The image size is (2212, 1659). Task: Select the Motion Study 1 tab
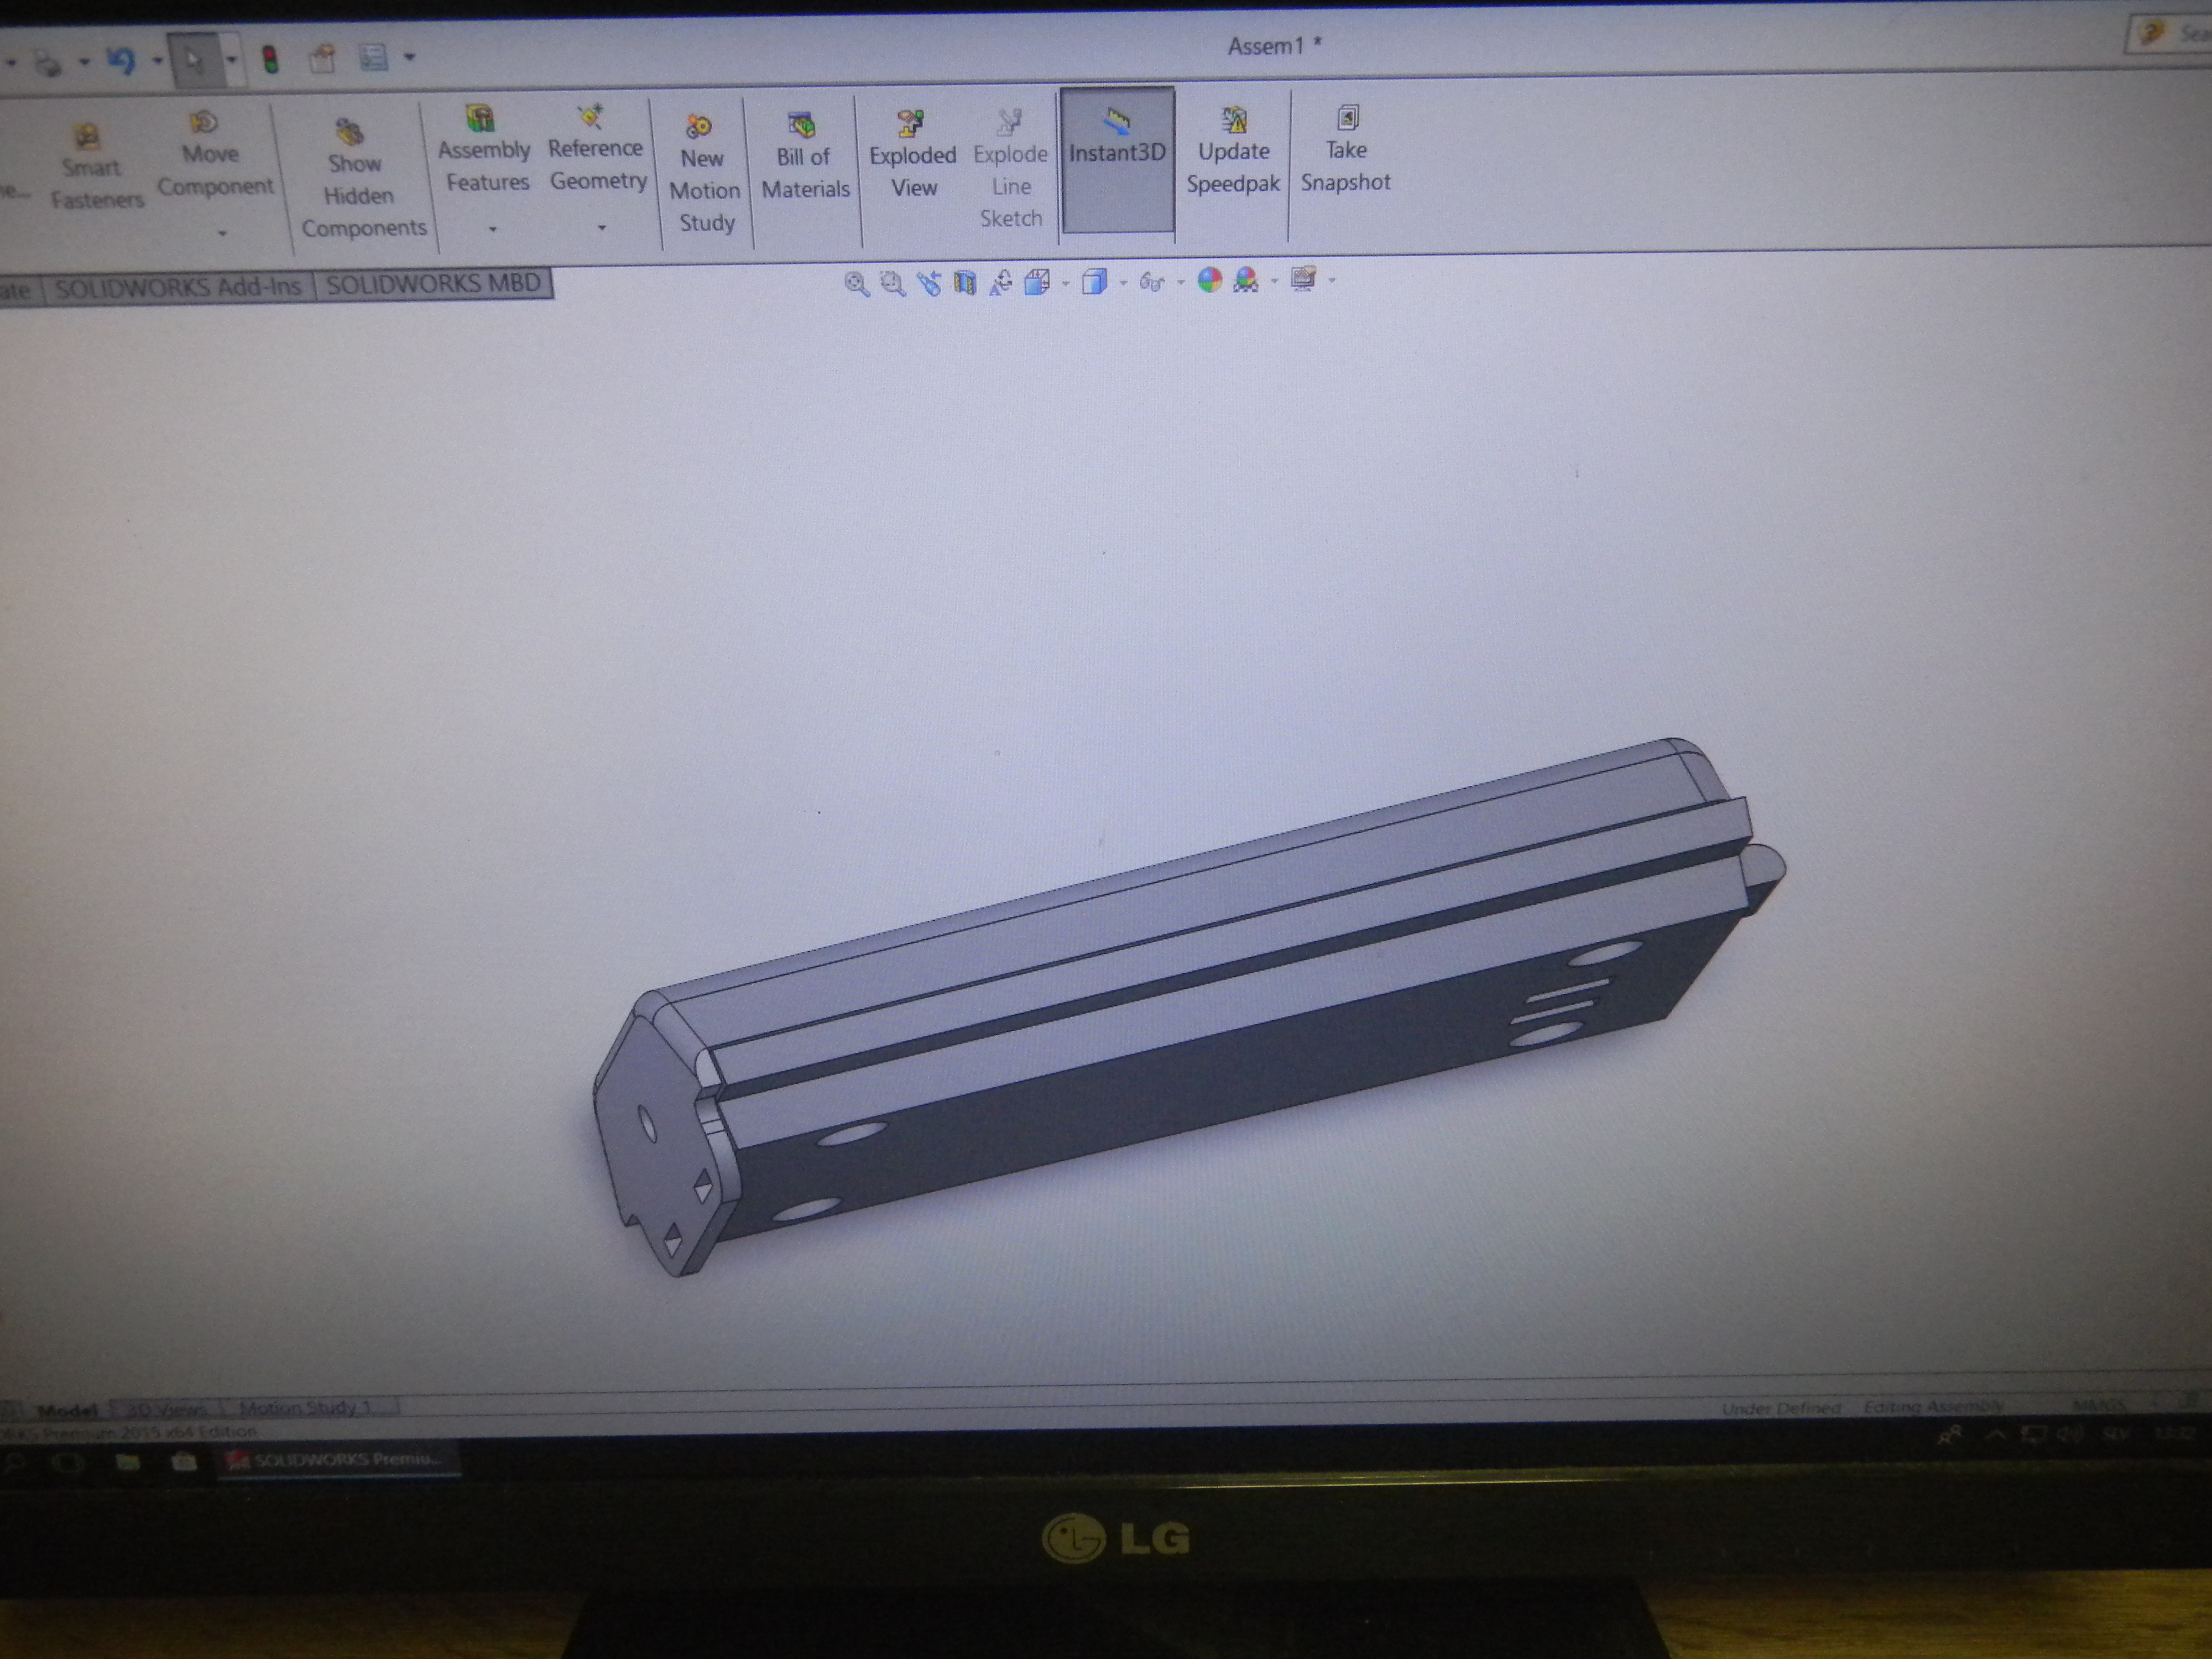308,1407
